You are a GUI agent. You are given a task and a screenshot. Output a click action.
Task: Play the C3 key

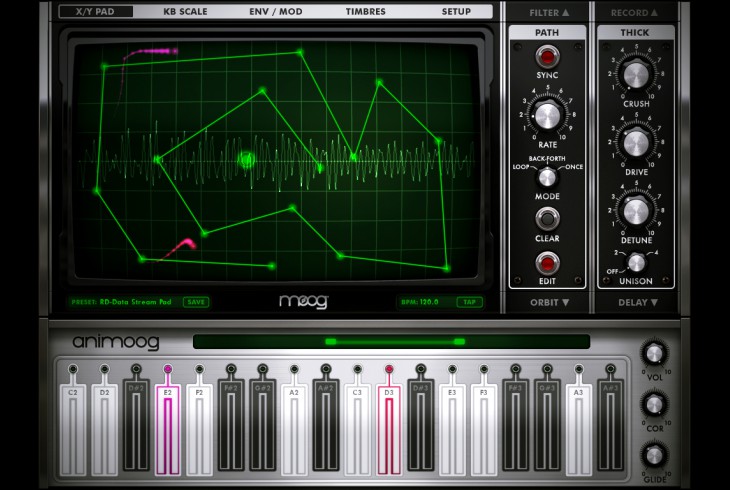(357, 429)
